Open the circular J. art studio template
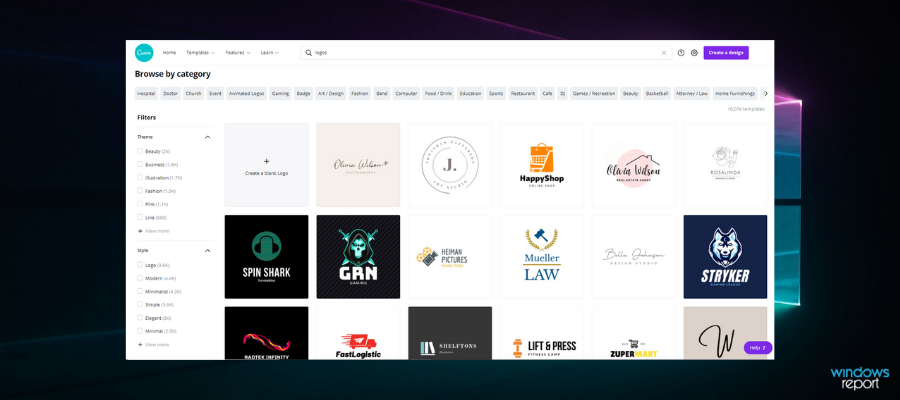The width and height of the screenshot is (900, 400). pyautogui.click(x=450, y=165)
